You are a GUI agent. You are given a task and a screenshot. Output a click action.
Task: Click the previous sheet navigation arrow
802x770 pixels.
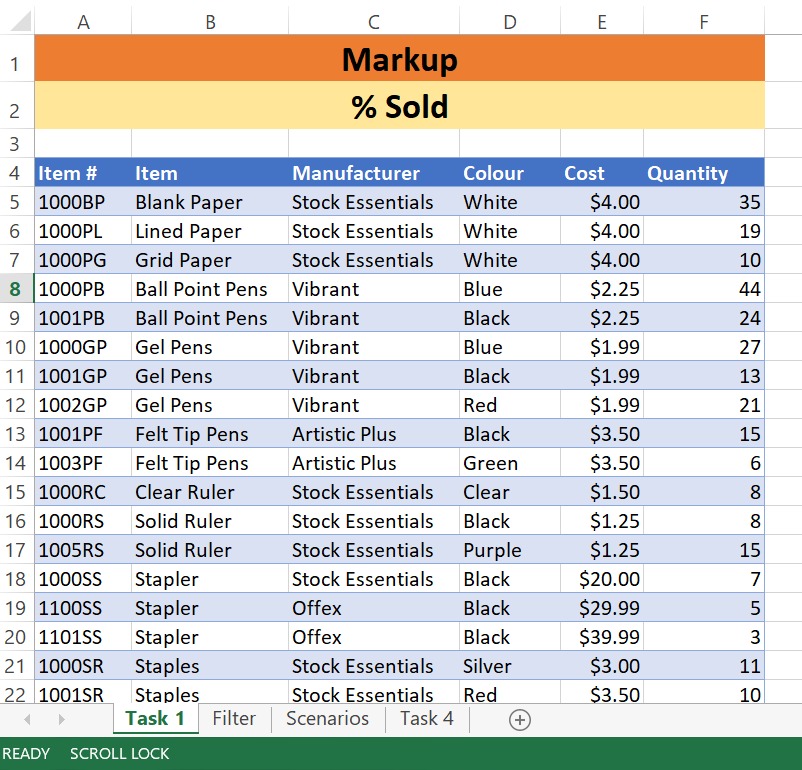pos(27,720)
